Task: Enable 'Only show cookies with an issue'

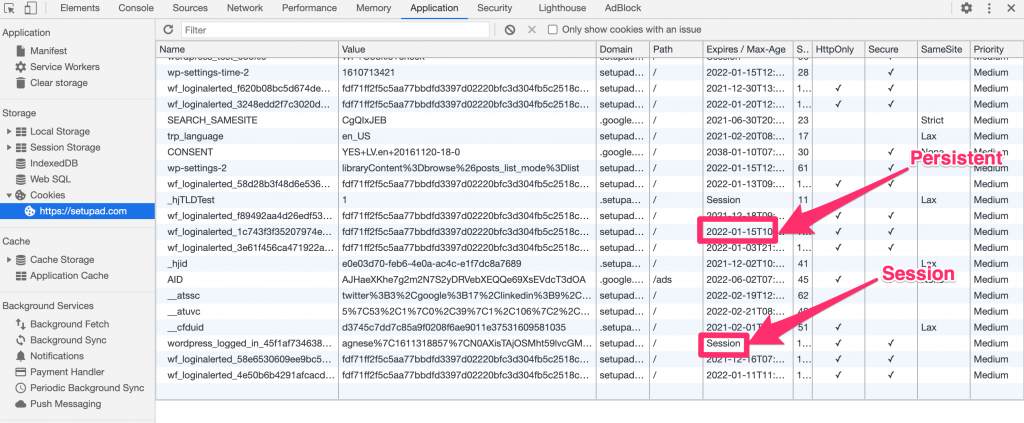Action: pos(554,30)
